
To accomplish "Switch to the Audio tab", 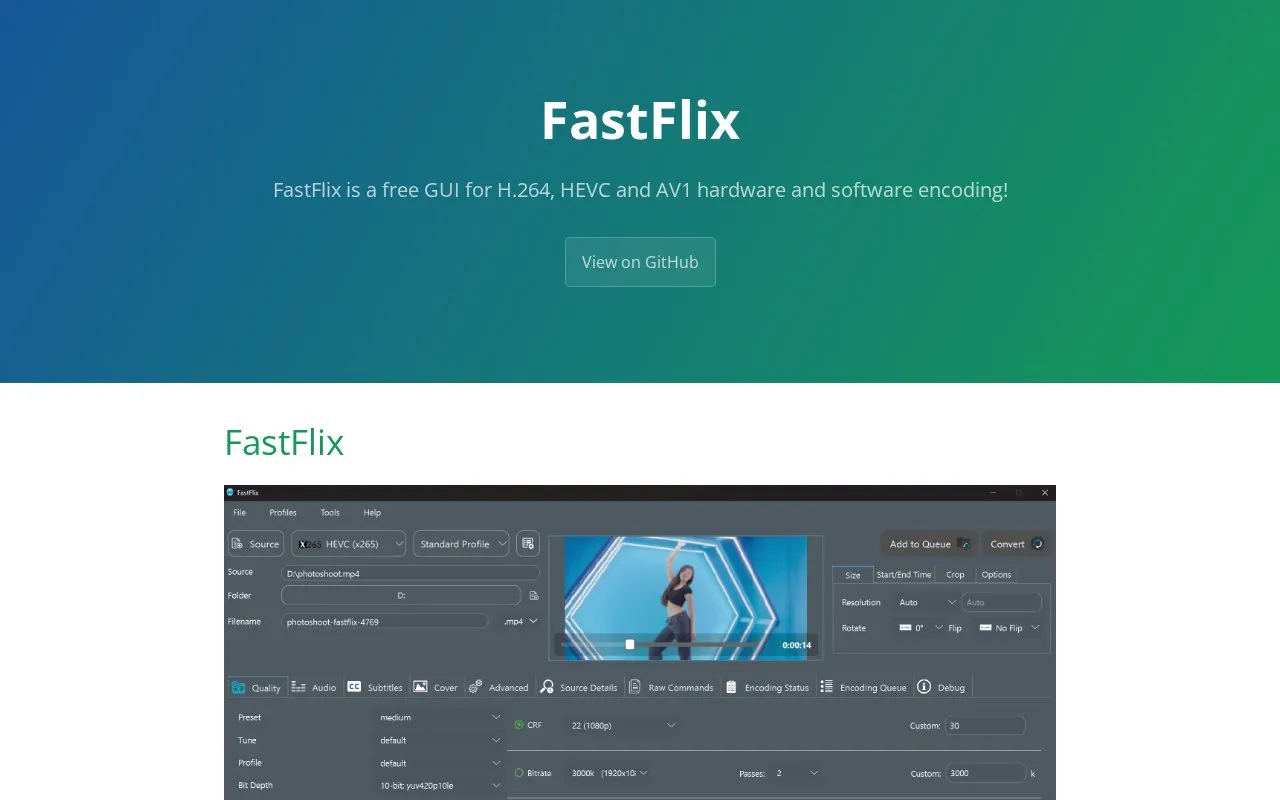I will (x=314, y=687).
